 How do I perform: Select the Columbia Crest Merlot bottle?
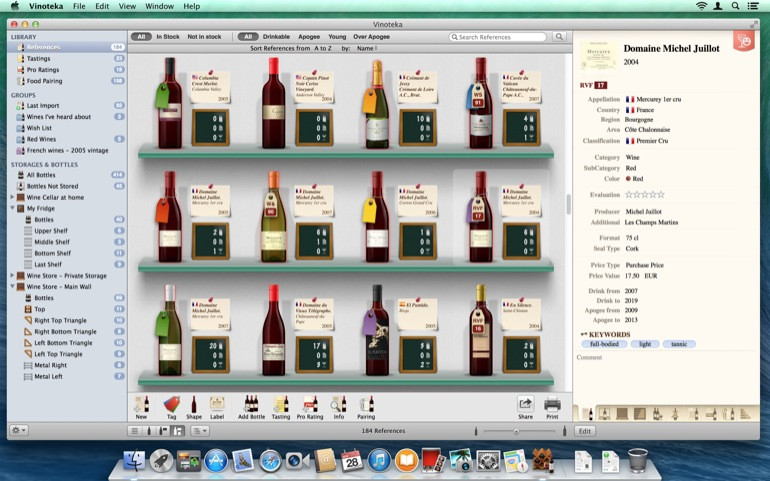(170, 103)
